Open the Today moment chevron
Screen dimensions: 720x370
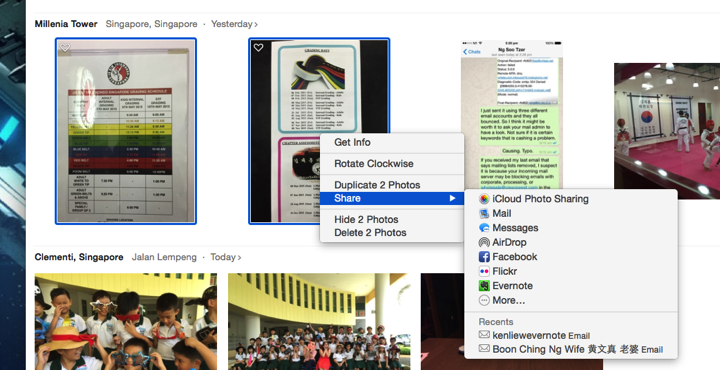point(239,257)
